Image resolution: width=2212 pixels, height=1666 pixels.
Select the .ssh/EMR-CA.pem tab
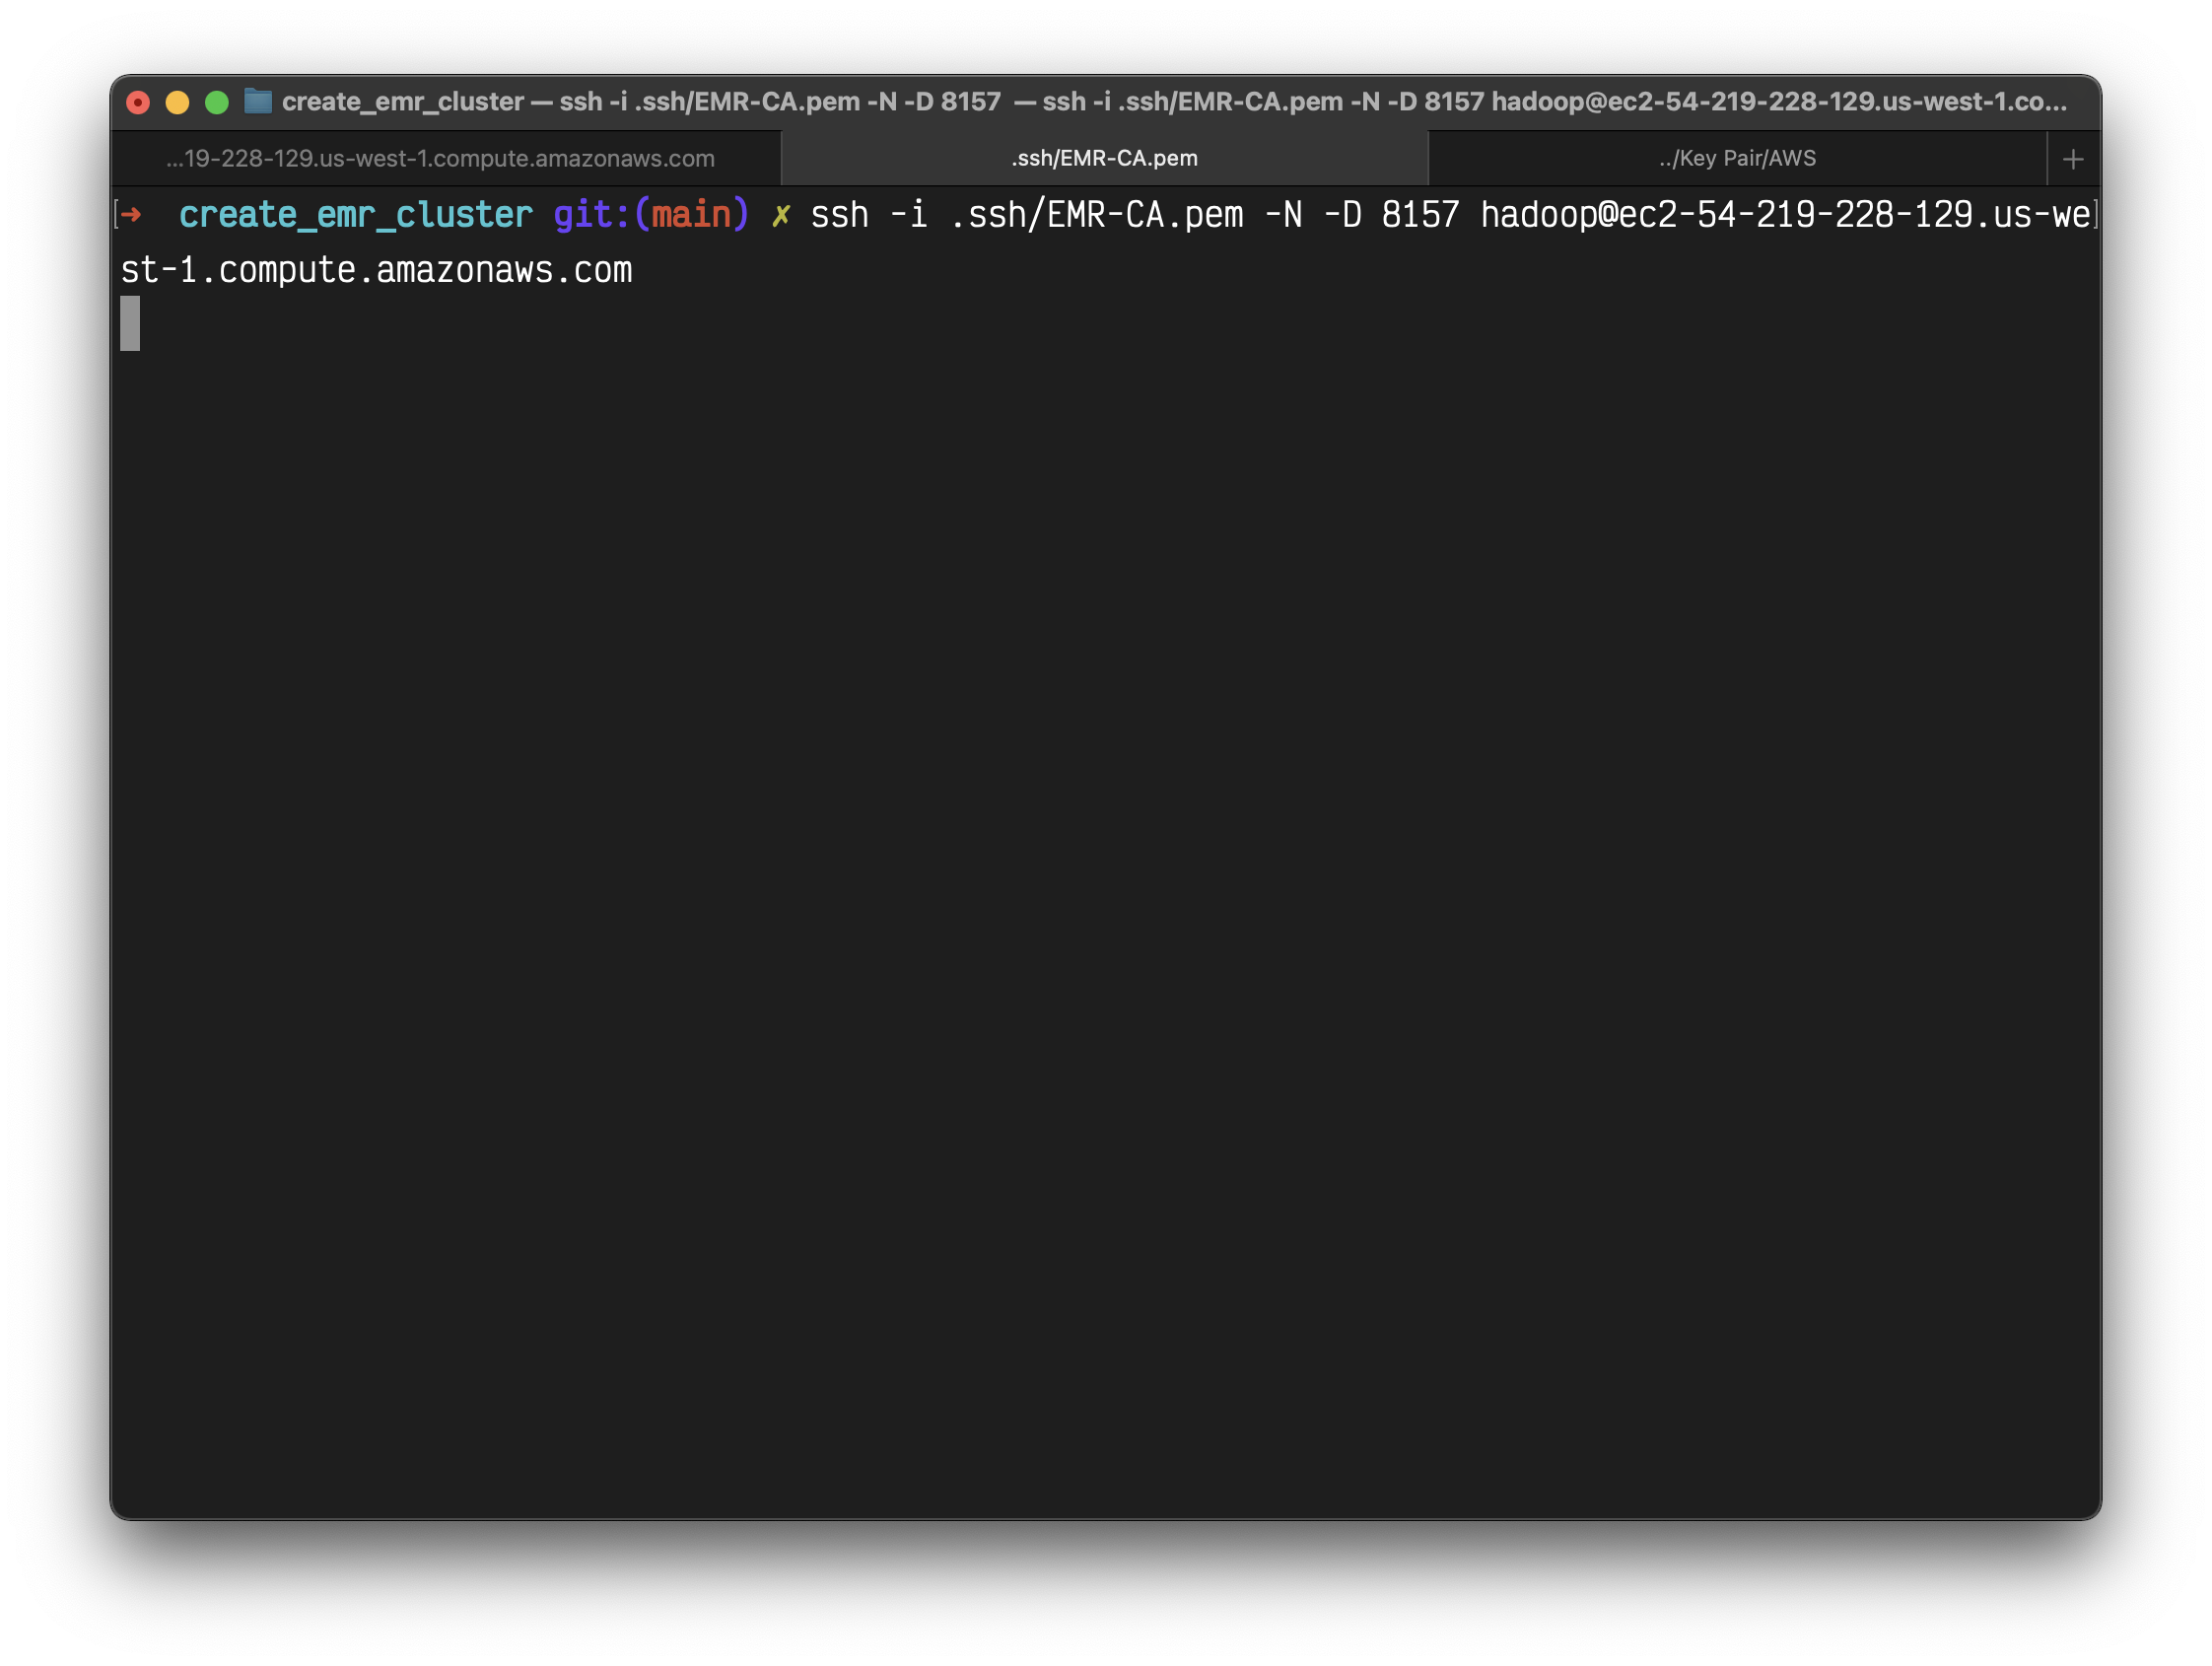coord(1104,159)
